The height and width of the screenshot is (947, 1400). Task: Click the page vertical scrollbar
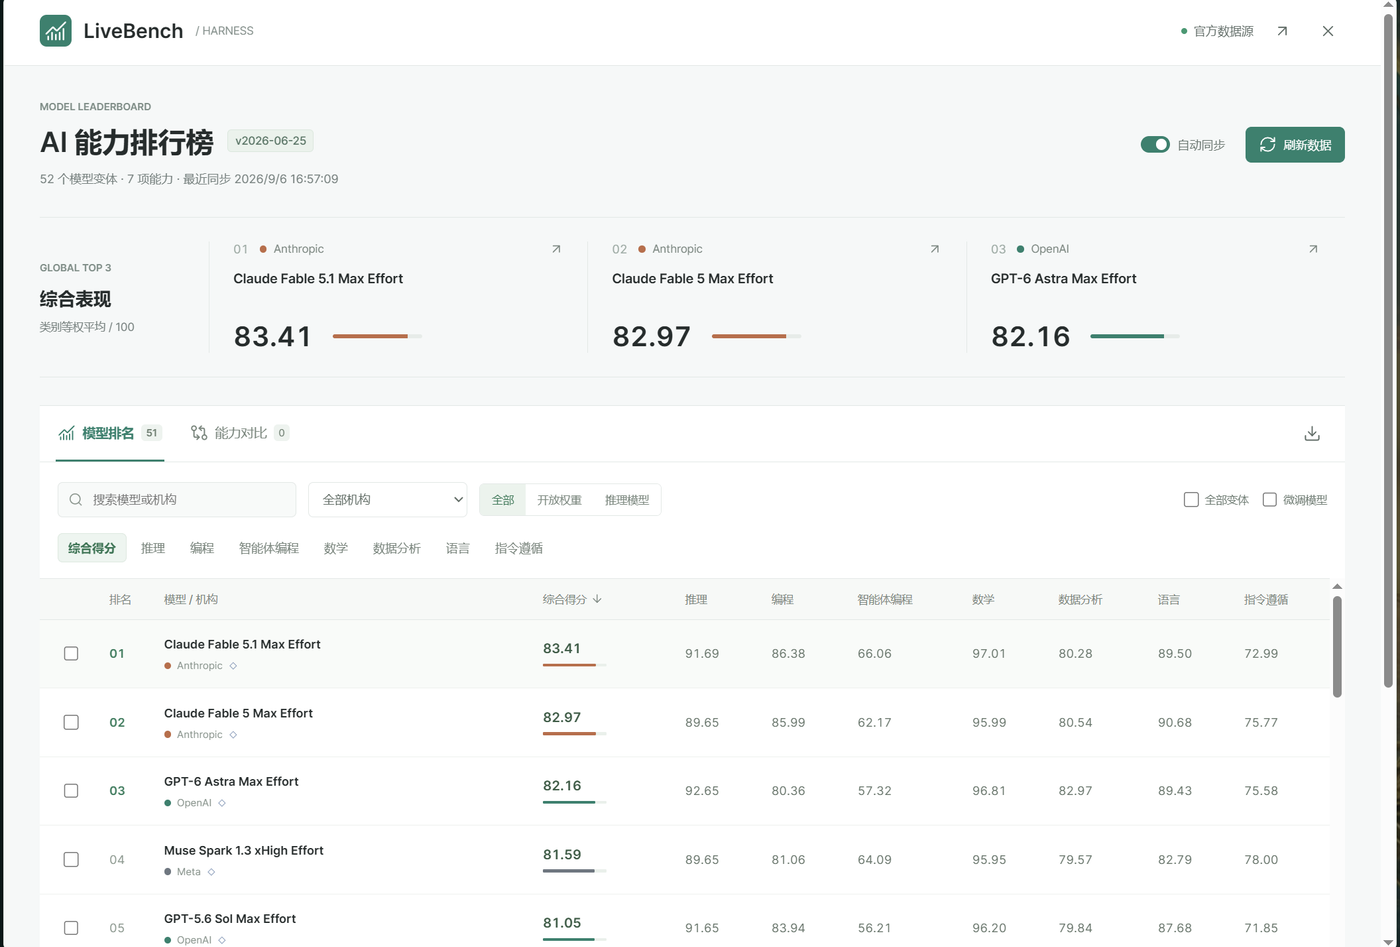[x=1388, y=350]
